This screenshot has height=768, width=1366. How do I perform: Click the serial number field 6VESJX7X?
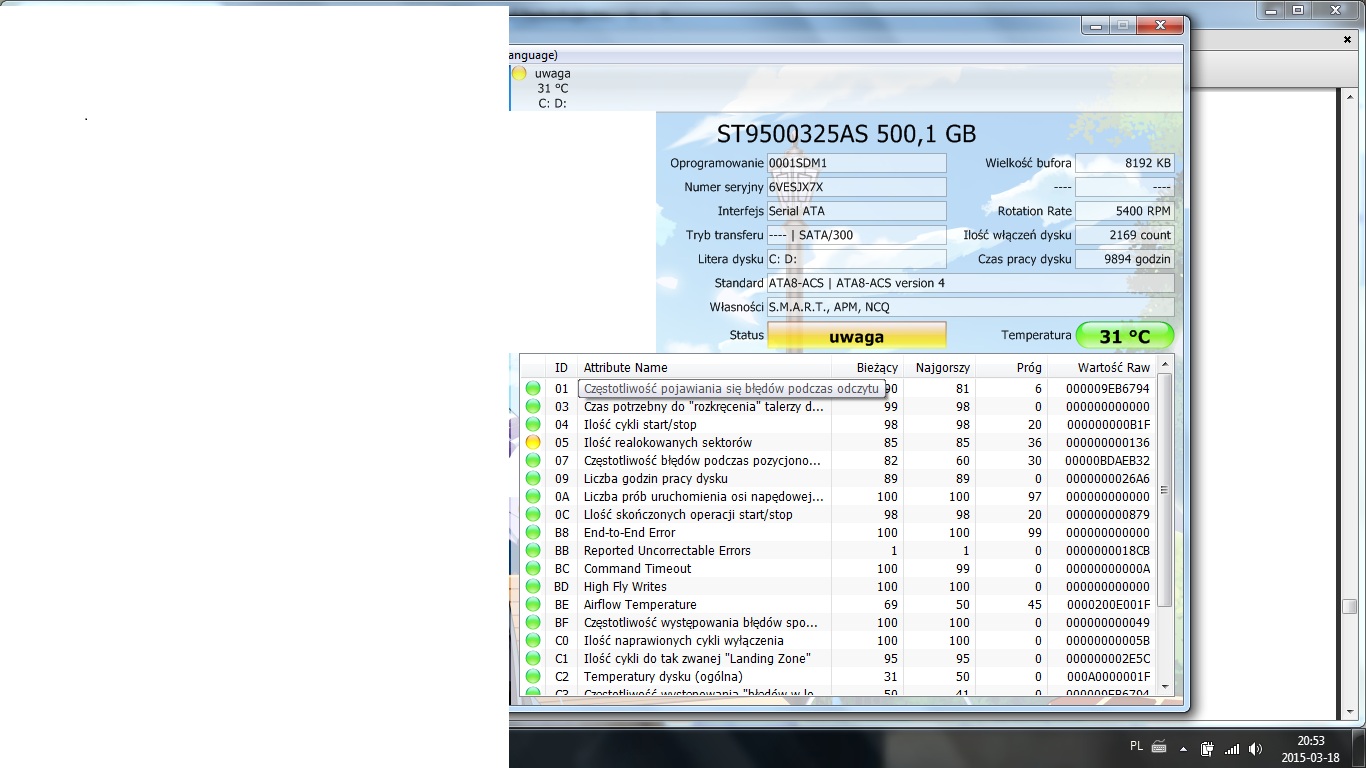click(856, 187)
